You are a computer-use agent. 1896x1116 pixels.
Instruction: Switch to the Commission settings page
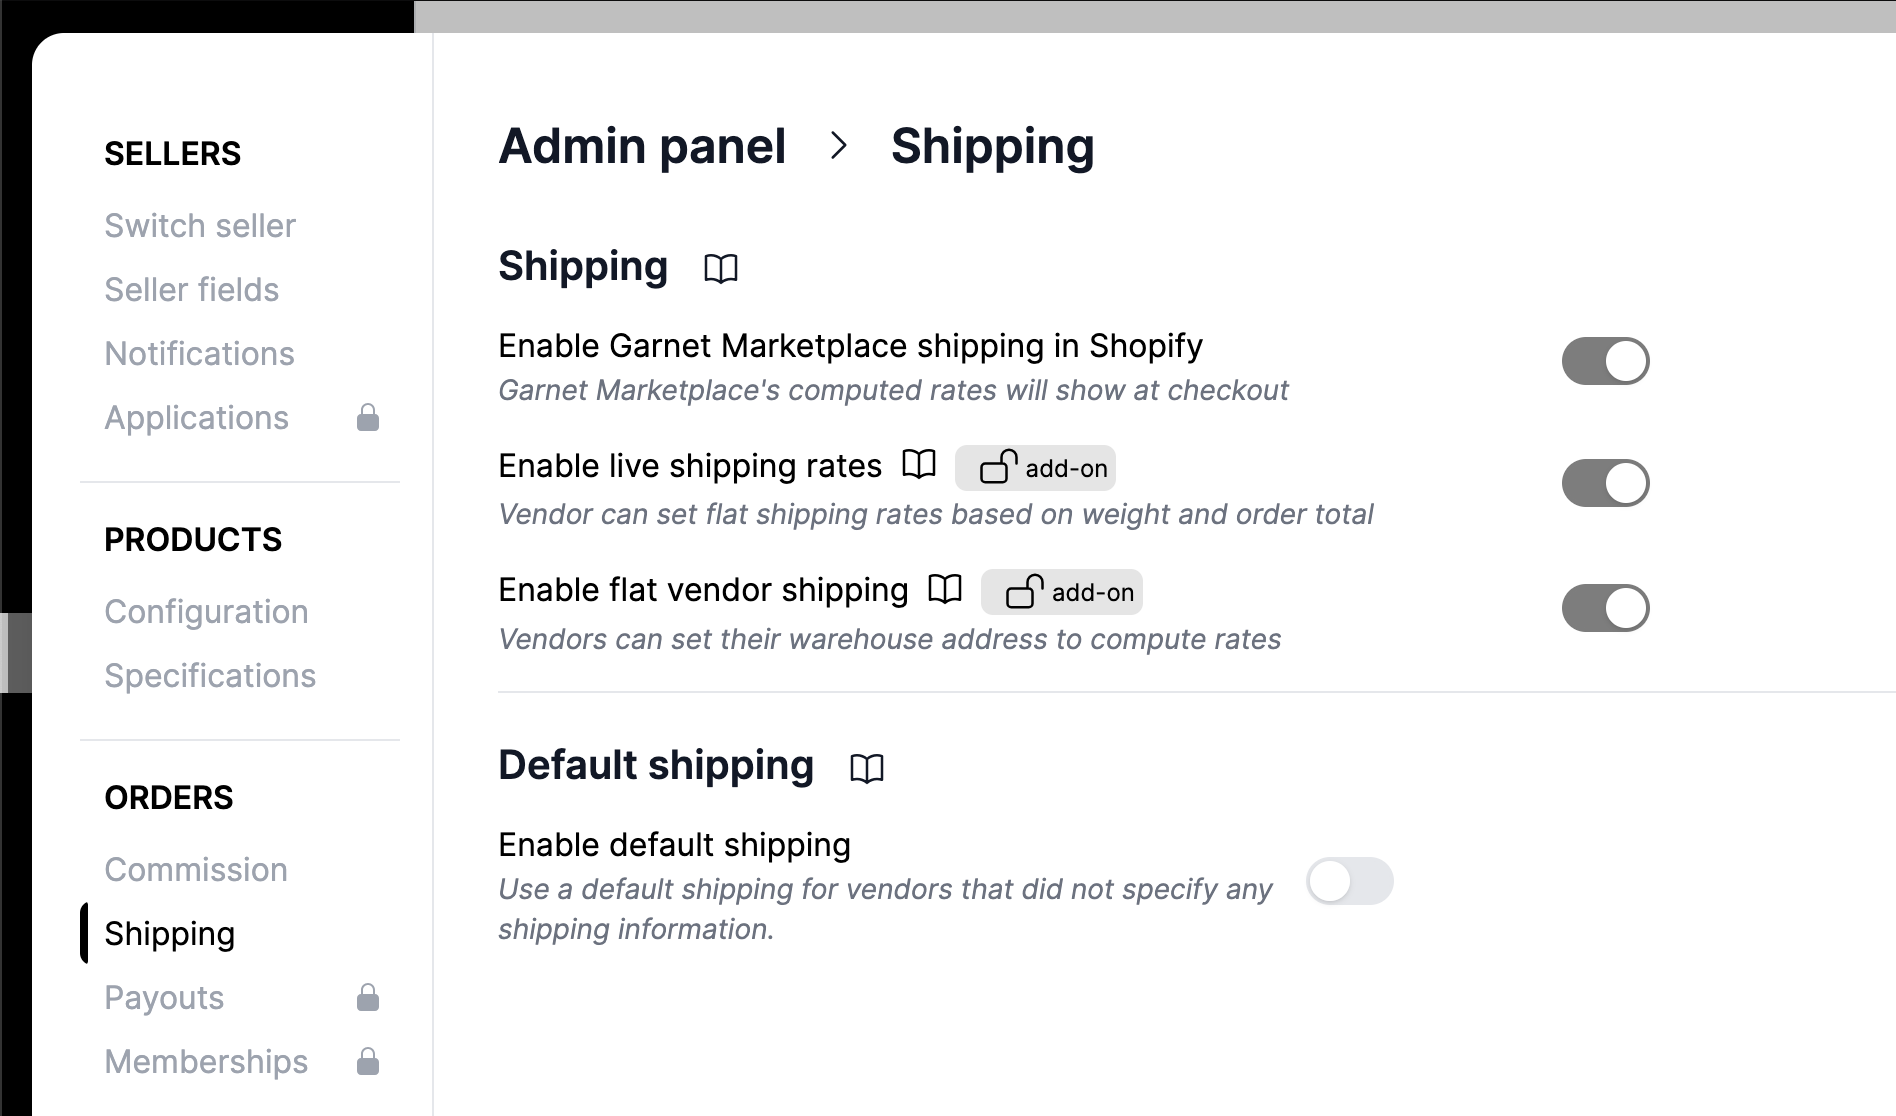[x=195, y=869]
